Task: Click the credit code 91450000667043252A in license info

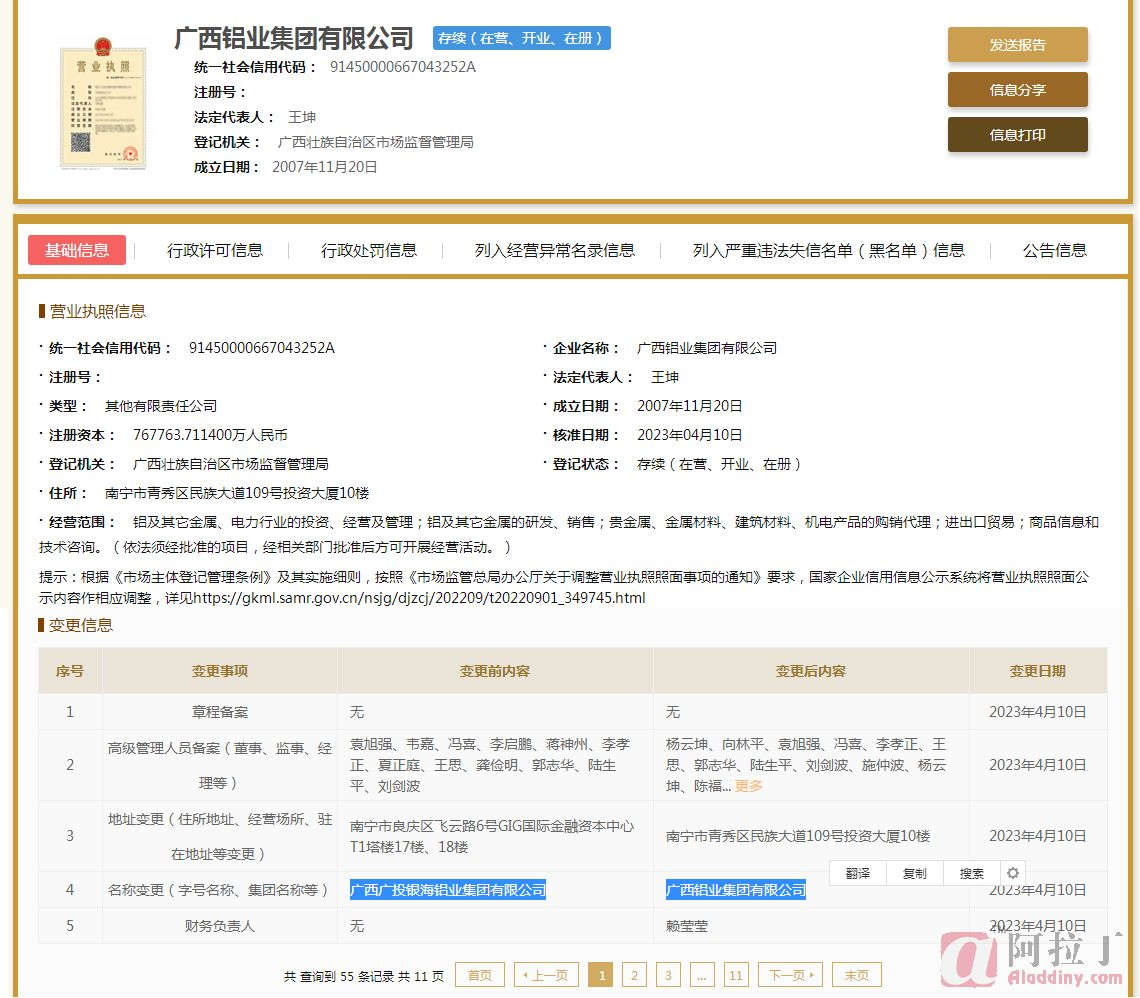Action: coord(262,347)
